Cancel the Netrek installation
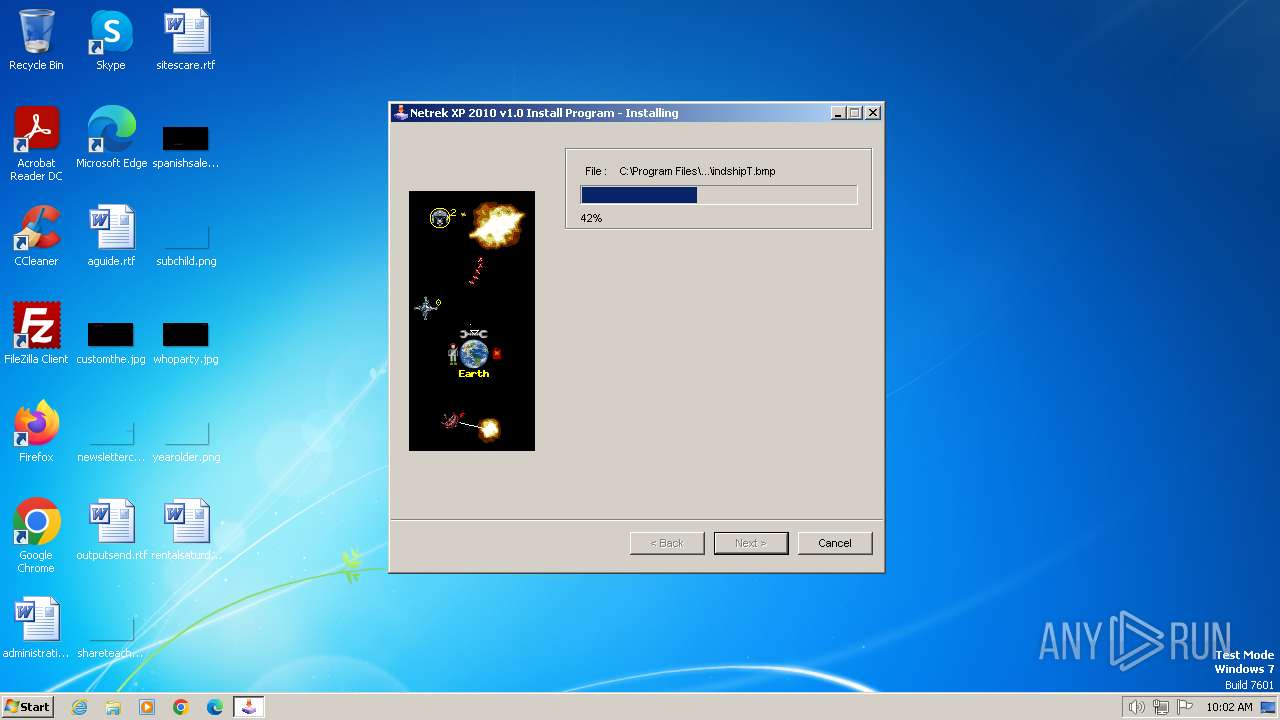 (x=835, y=543)
